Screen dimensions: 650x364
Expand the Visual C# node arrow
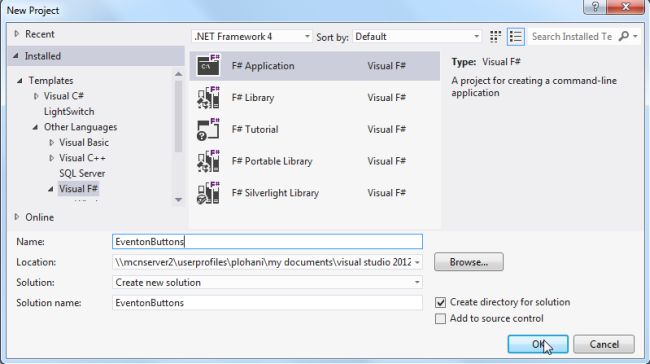click(x=36, y=96)
